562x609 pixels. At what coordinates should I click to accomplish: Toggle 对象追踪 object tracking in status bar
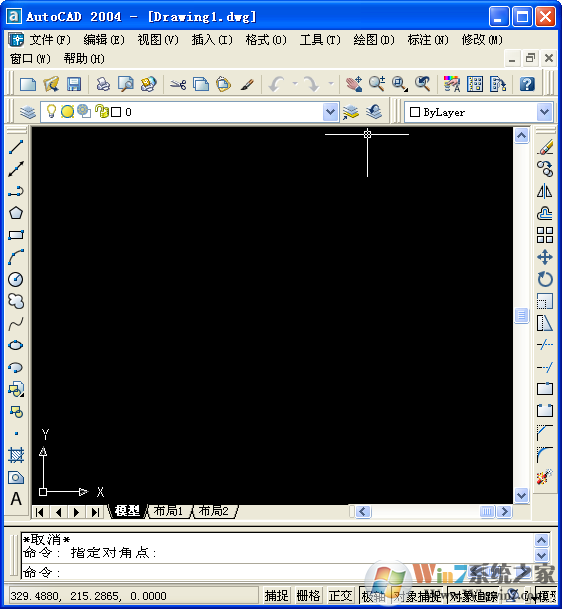473,596
